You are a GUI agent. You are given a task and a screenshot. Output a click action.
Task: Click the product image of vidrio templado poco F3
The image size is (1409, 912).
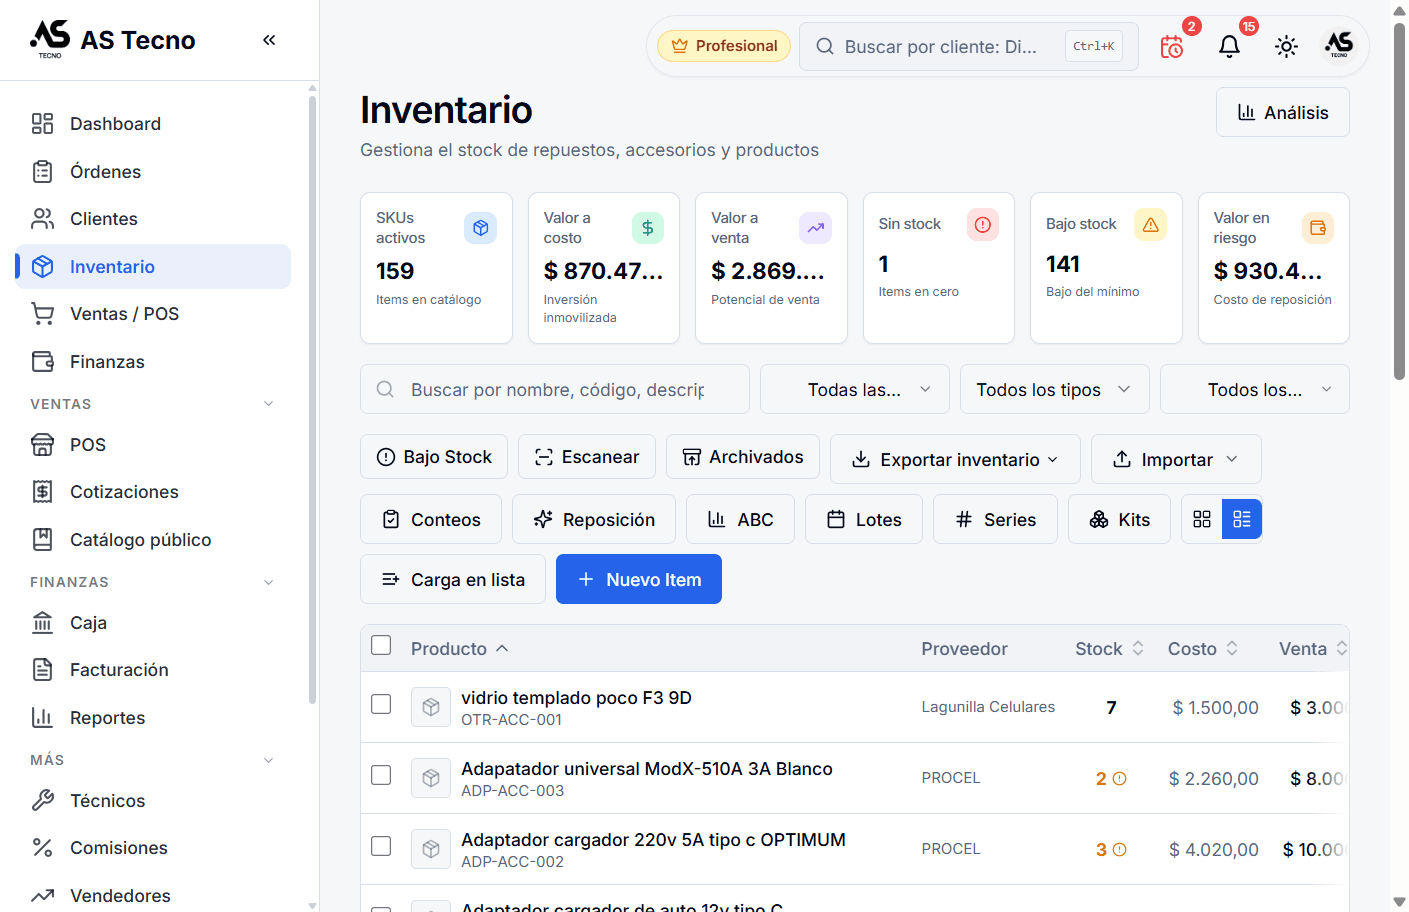pyautogui.click(x=431, y=707)
